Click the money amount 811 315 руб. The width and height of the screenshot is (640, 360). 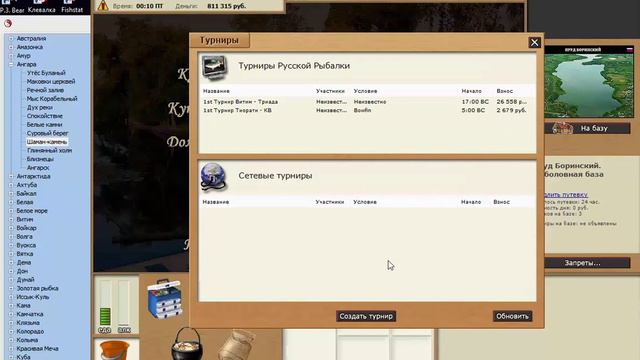[227, 6]
